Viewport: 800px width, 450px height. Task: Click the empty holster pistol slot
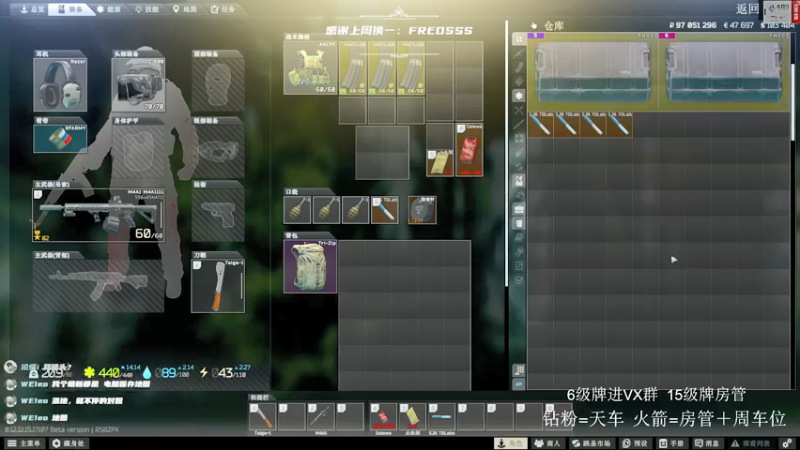(x=218, y=215)
